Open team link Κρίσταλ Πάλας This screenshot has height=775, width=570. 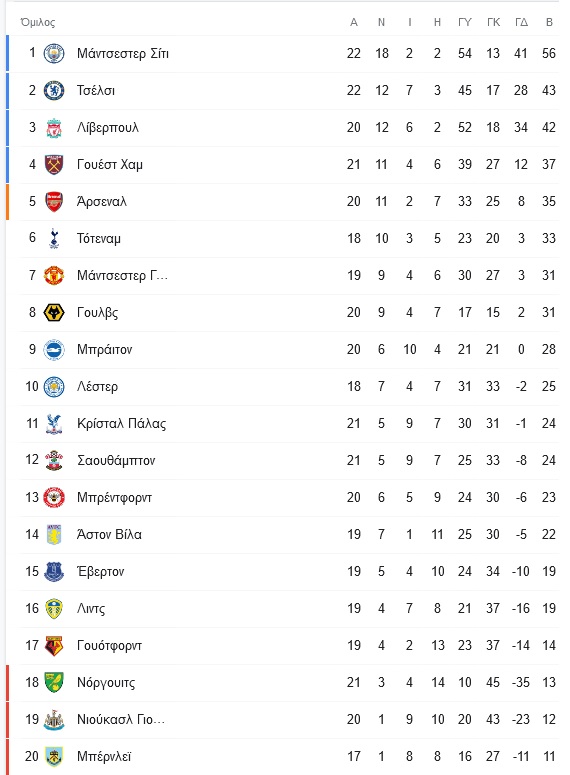point(121,424)
